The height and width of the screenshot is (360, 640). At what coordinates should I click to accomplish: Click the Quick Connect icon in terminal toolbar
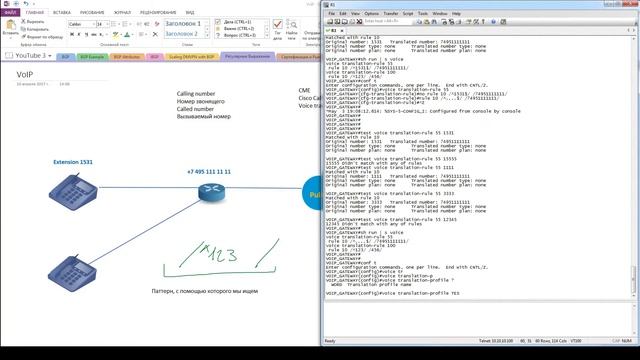point(337,21)
